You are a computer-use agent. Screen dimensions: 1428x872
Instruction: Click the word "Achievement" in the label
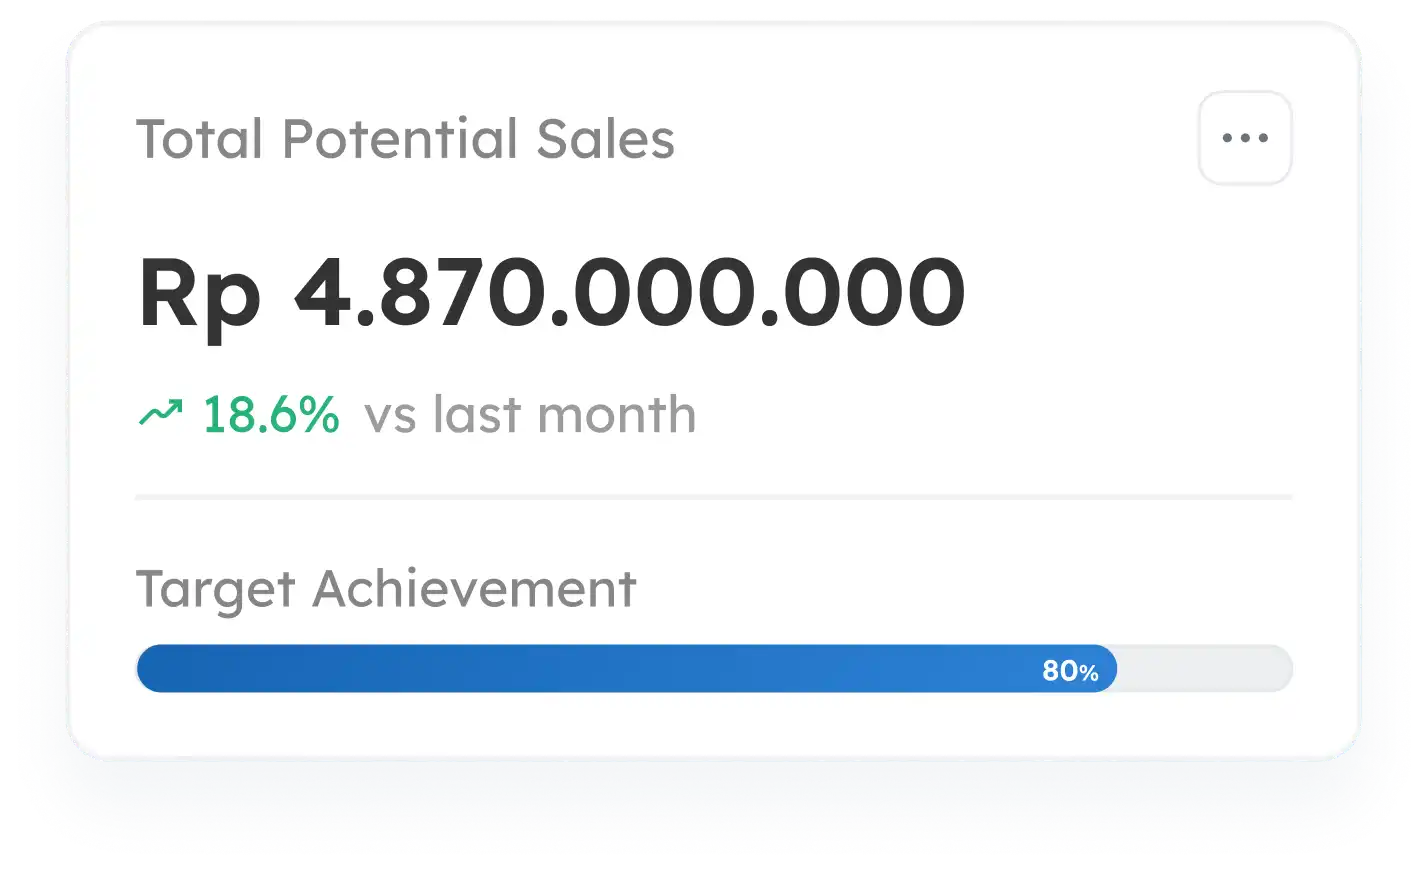[475, 588]
